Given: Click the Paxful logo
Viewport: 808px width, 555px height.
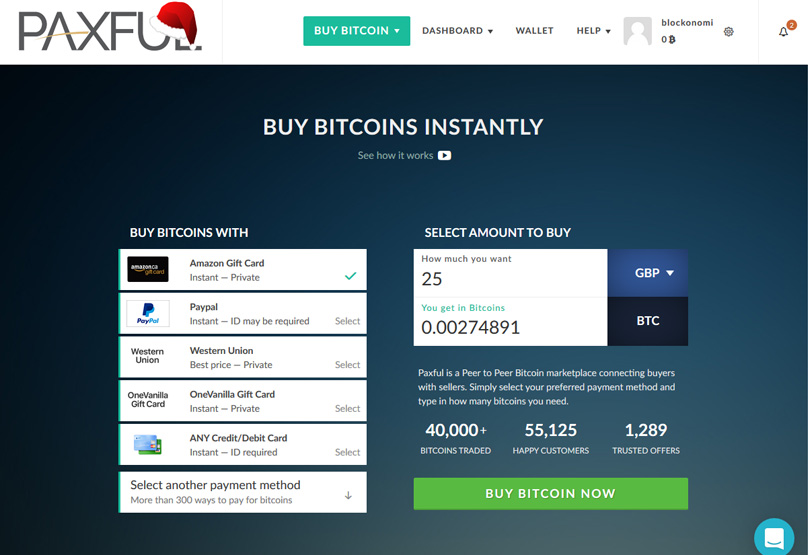Looking at the screenshot, I should [109, 28].
